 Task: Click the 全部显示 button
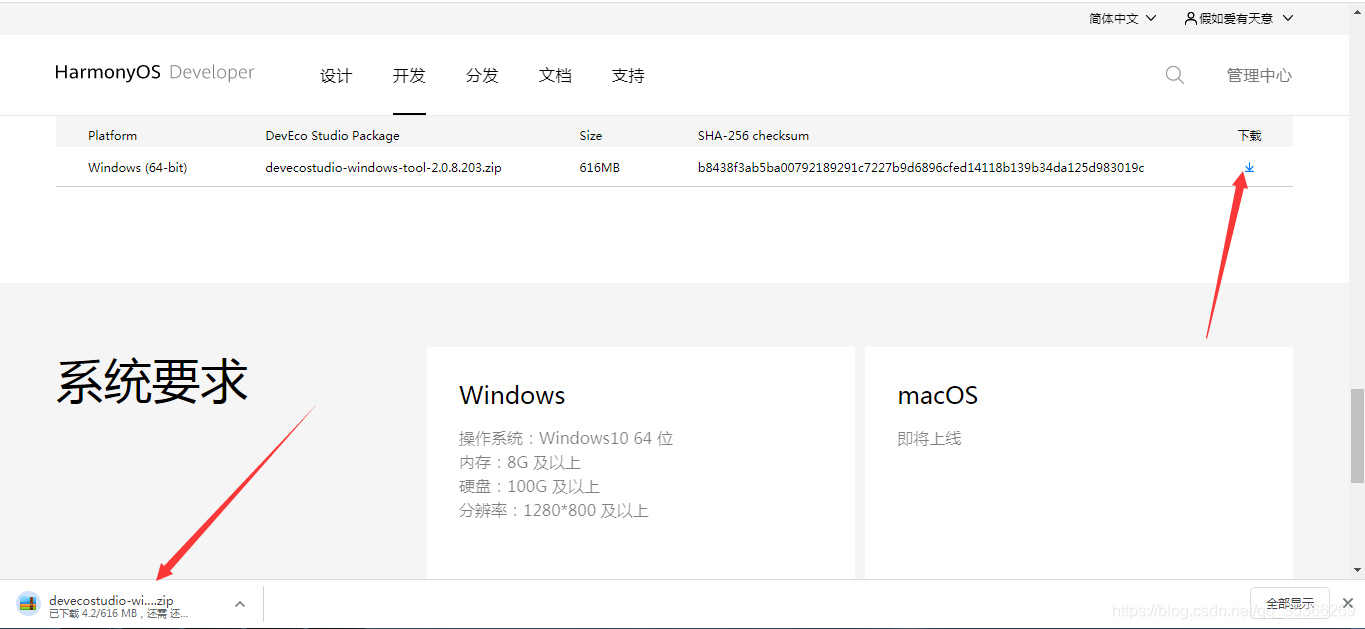[x=1290, y=603]
